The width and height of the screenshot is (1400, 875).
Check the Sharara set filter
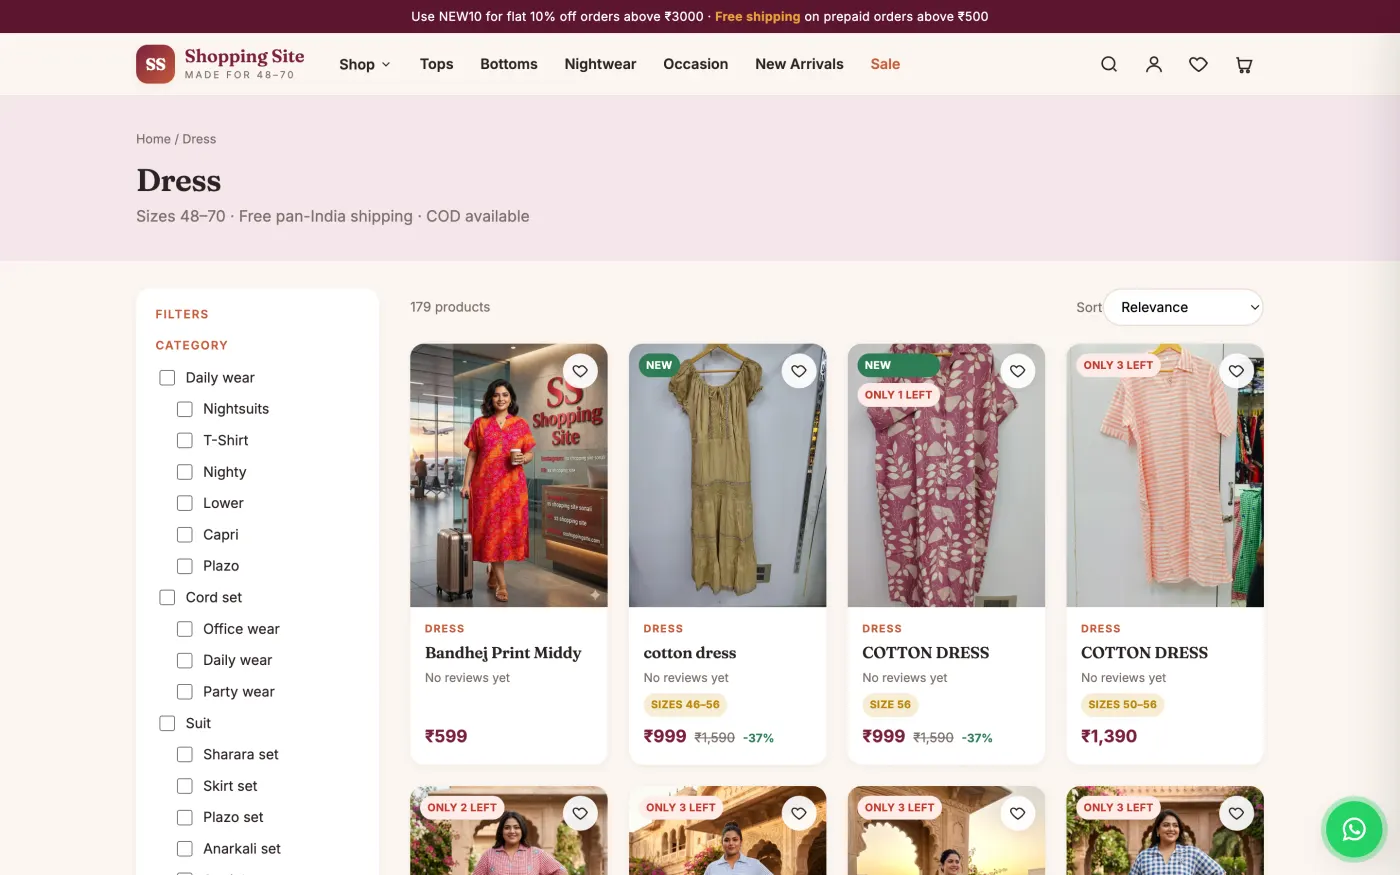pos(185,755)
